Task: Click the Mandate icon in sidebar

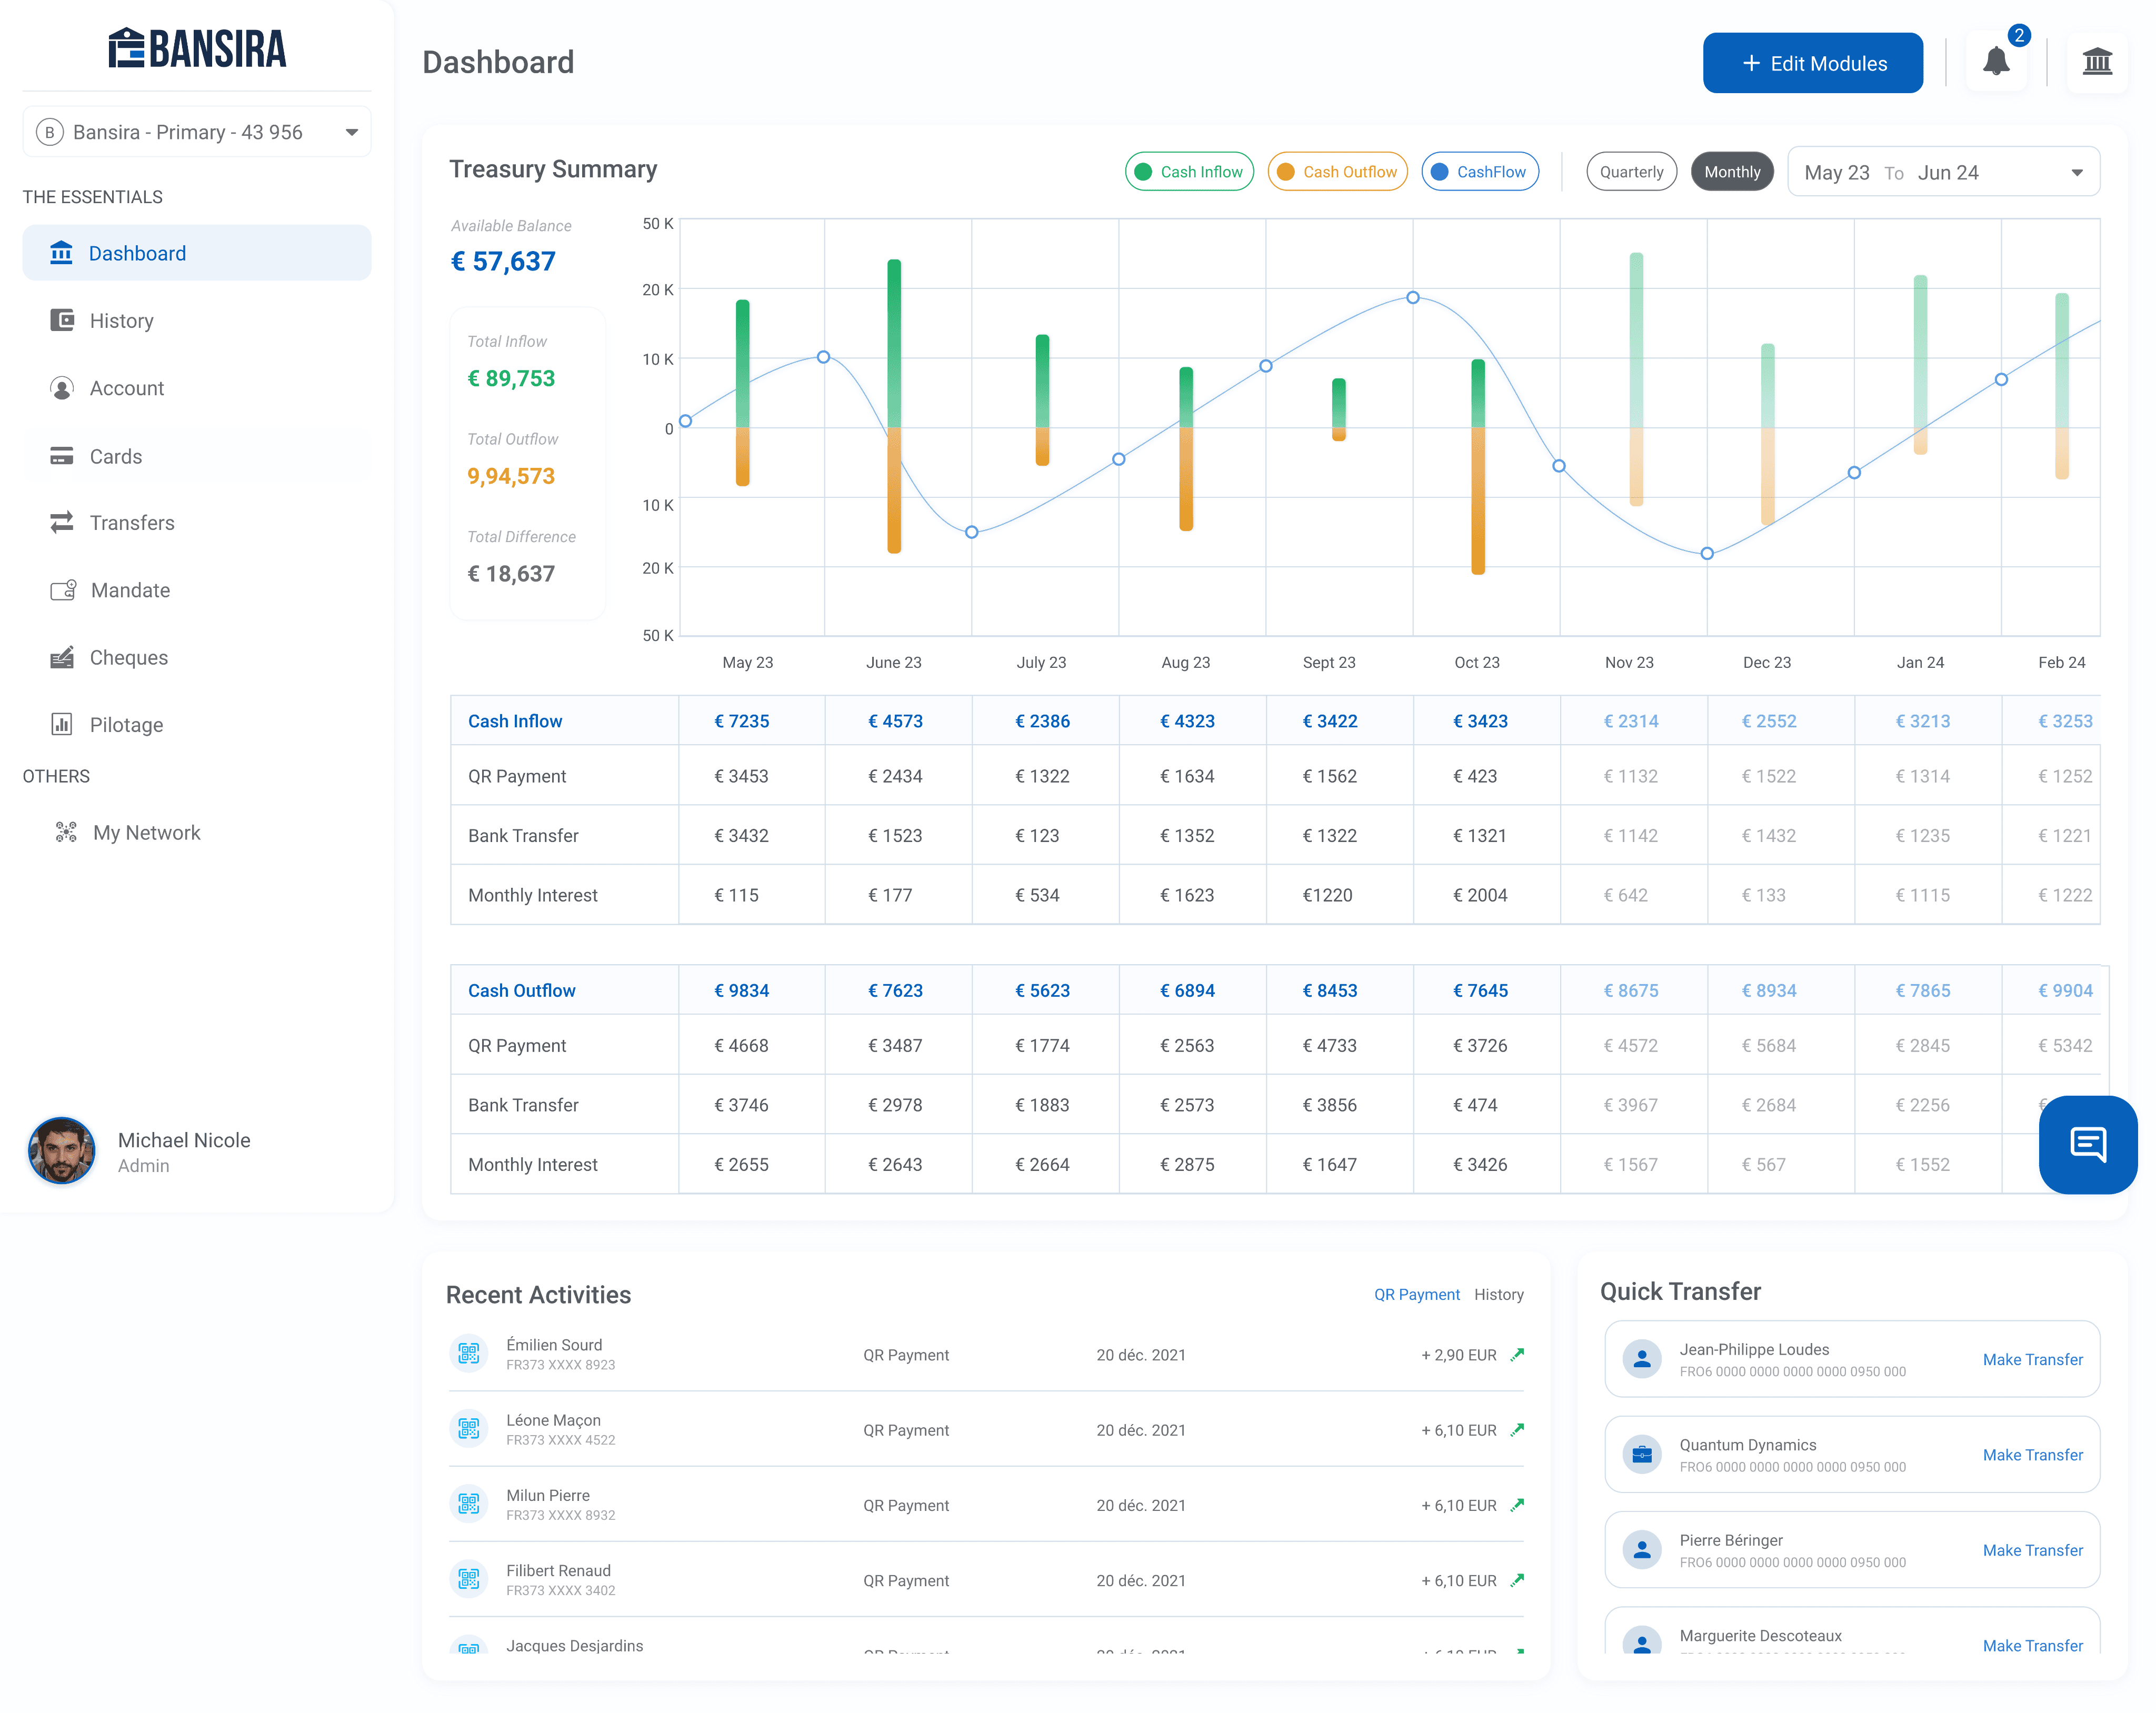Action: pos(63,590)
